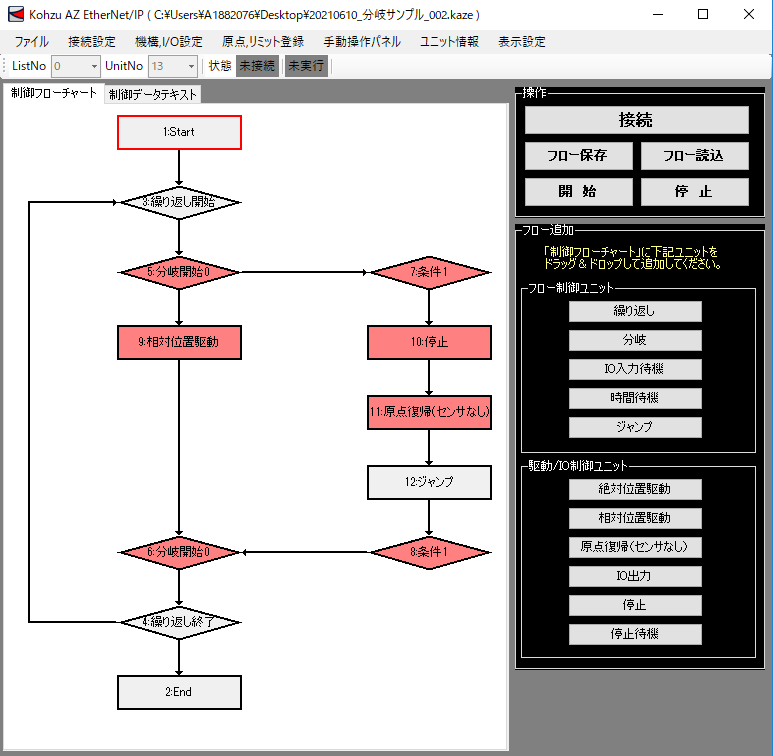773x756 pixels.
Task: Click the フロー保存 button
Action: coord(577,156)
